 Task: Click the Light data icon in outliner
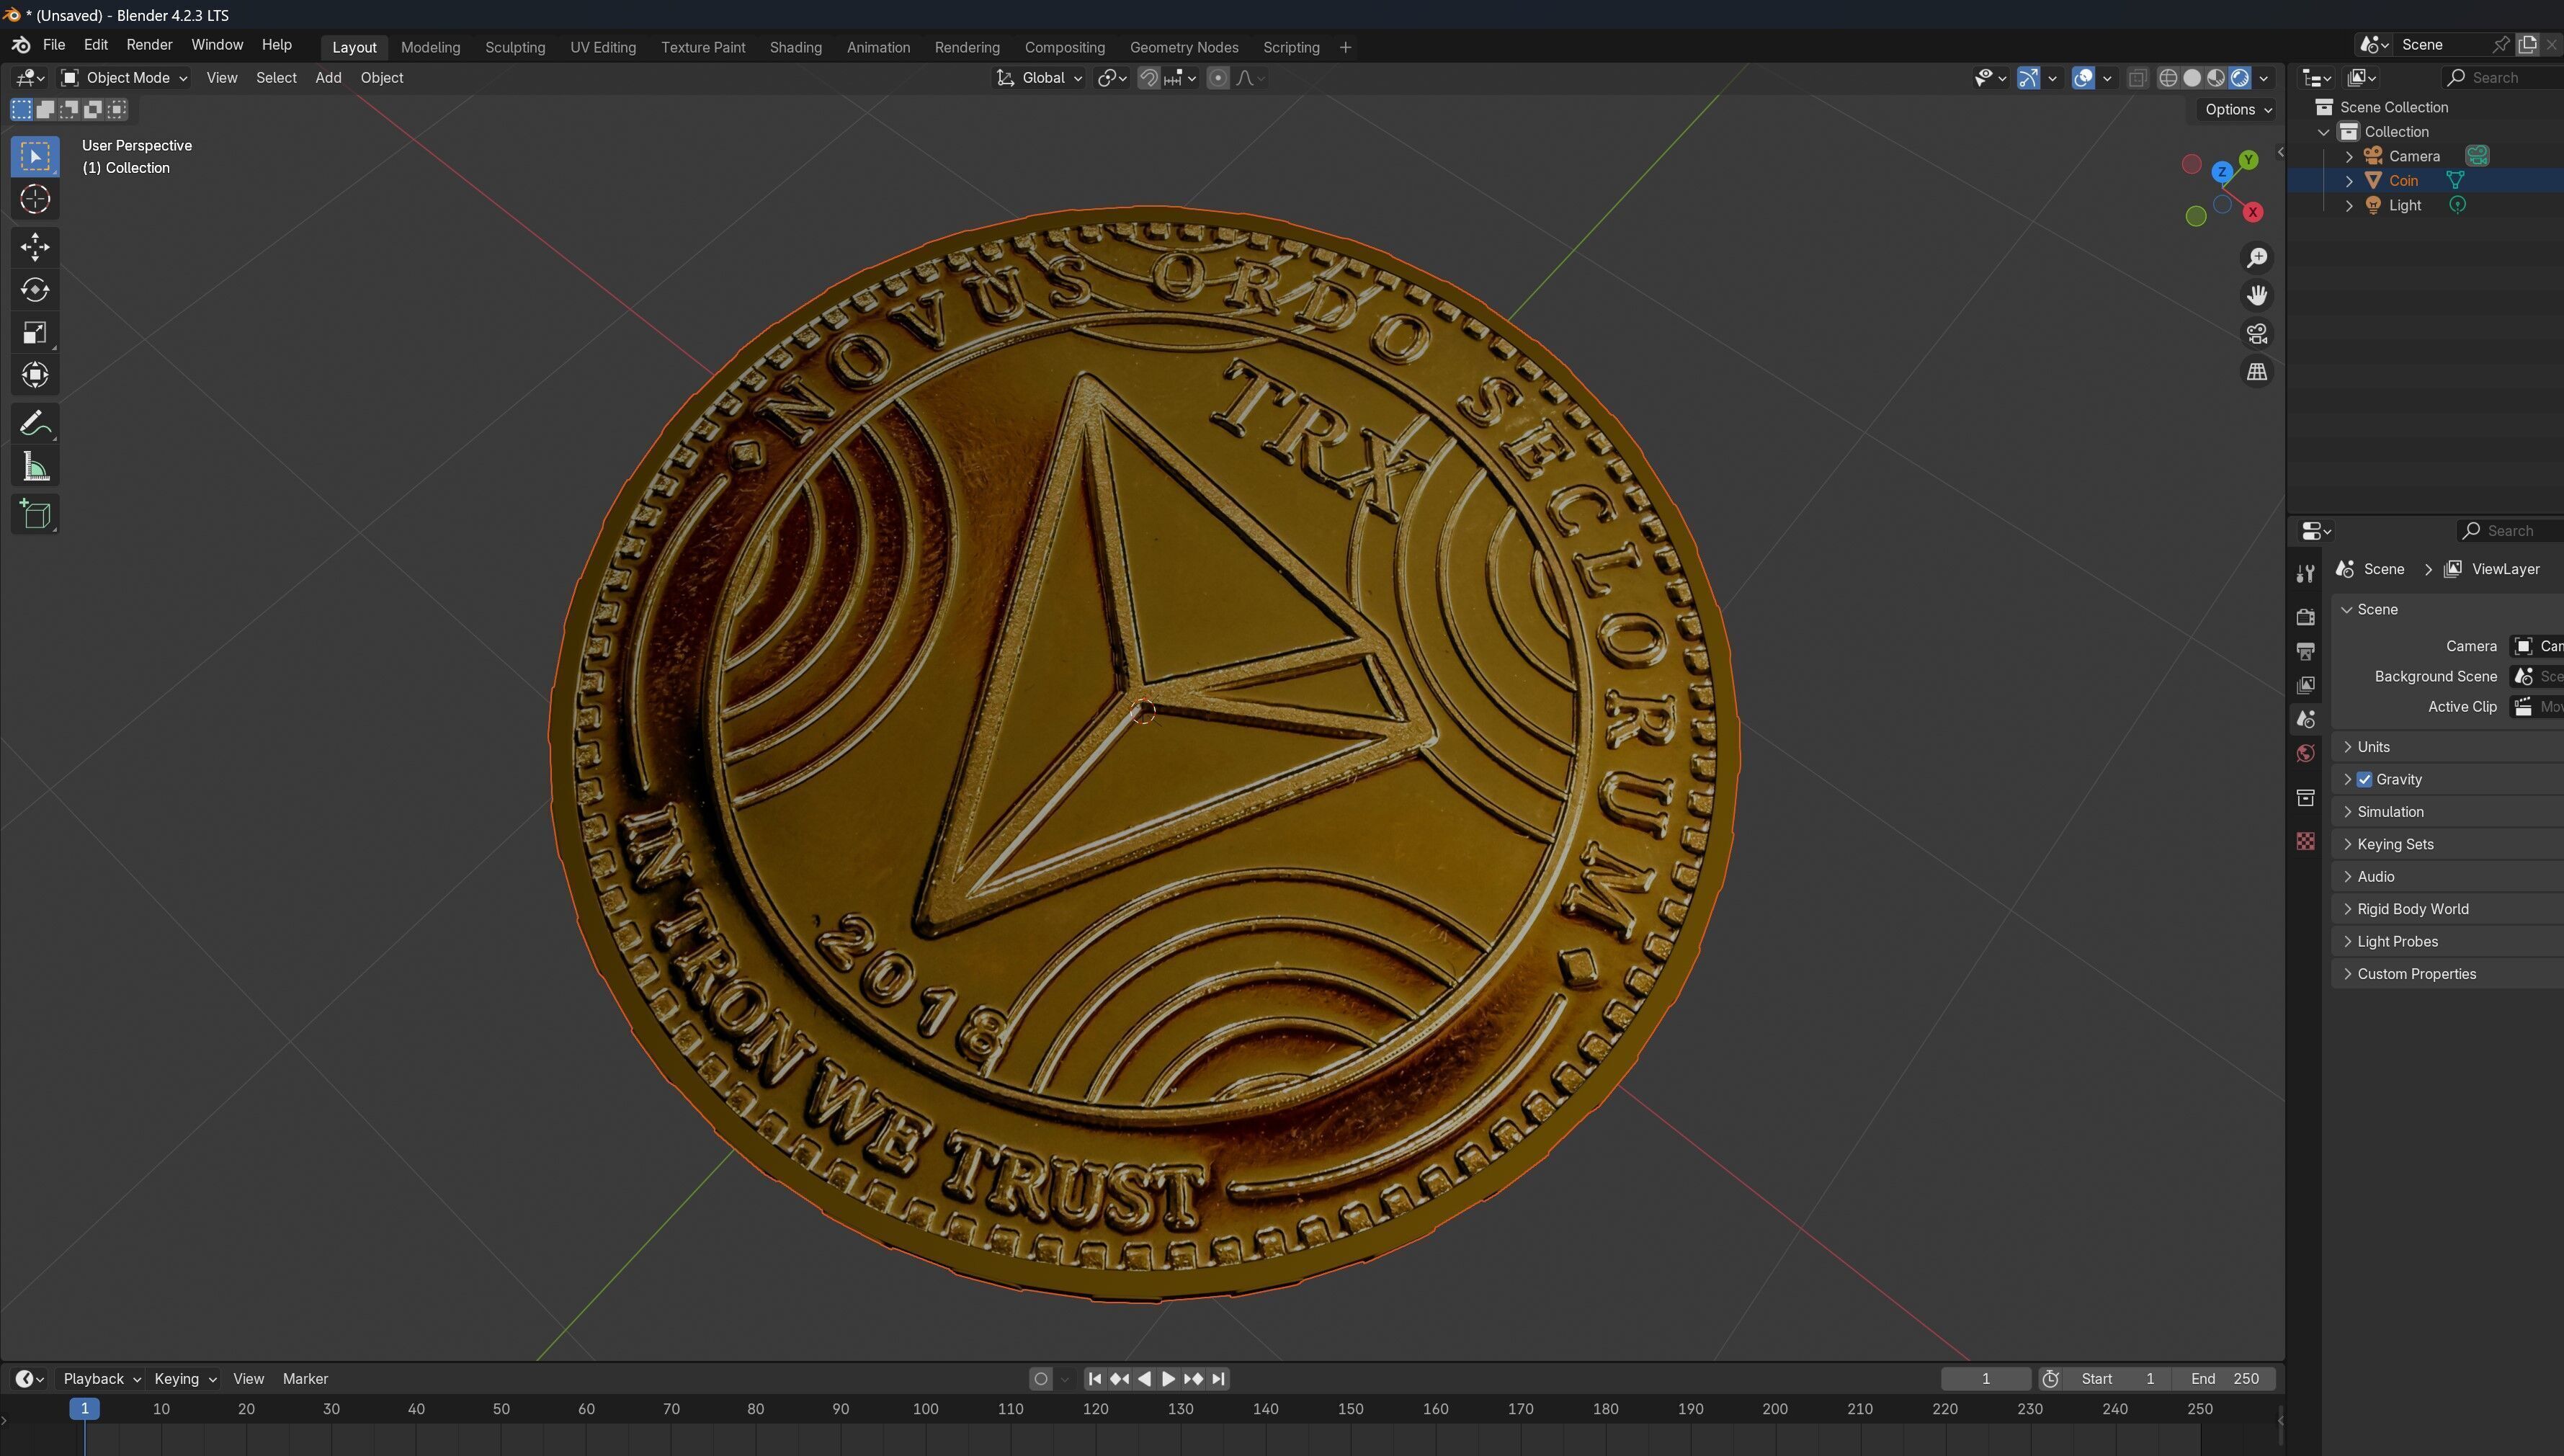point(2457,205)
